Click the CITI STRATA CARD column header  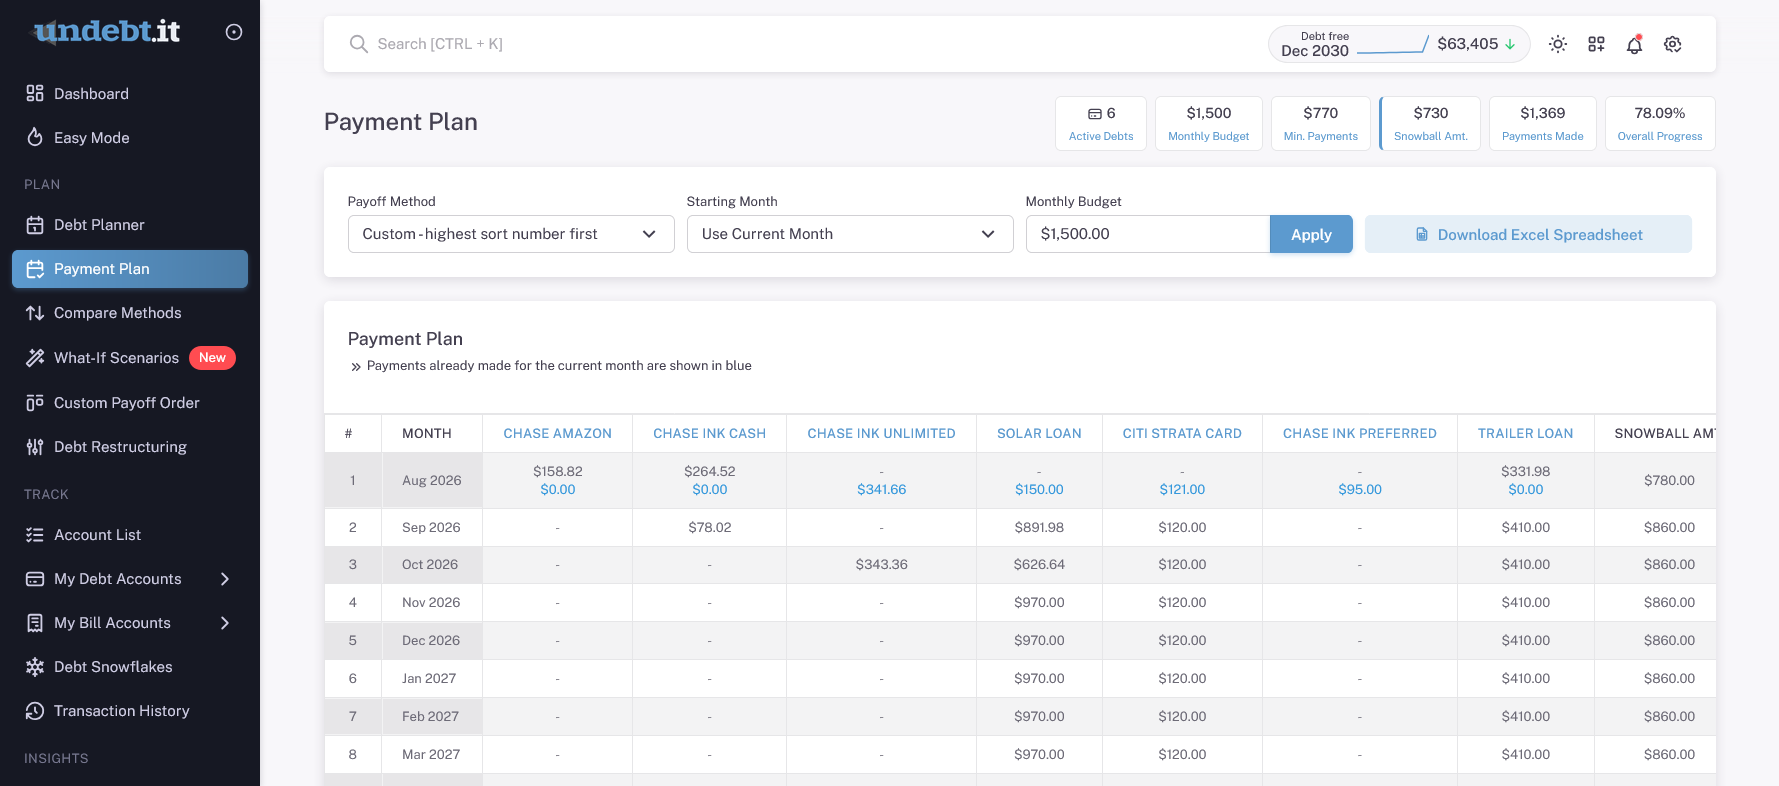[1182, 434]
